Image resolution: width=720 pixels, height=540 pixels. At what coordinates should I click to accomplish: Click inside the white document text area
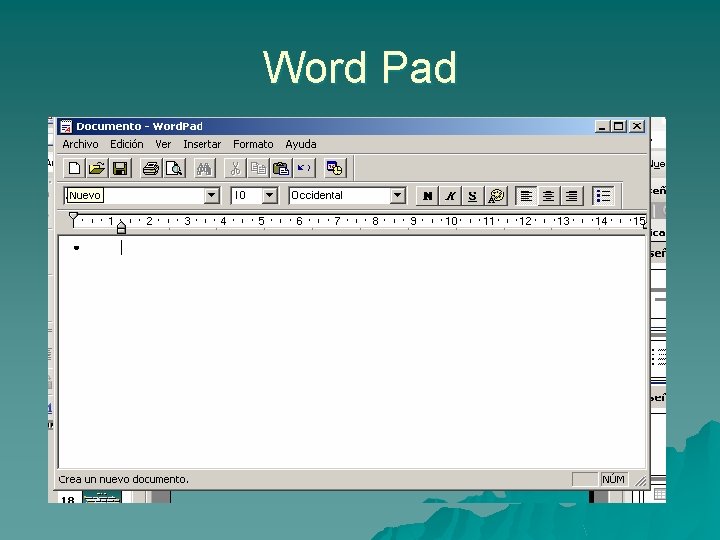[x=352, y=352]
